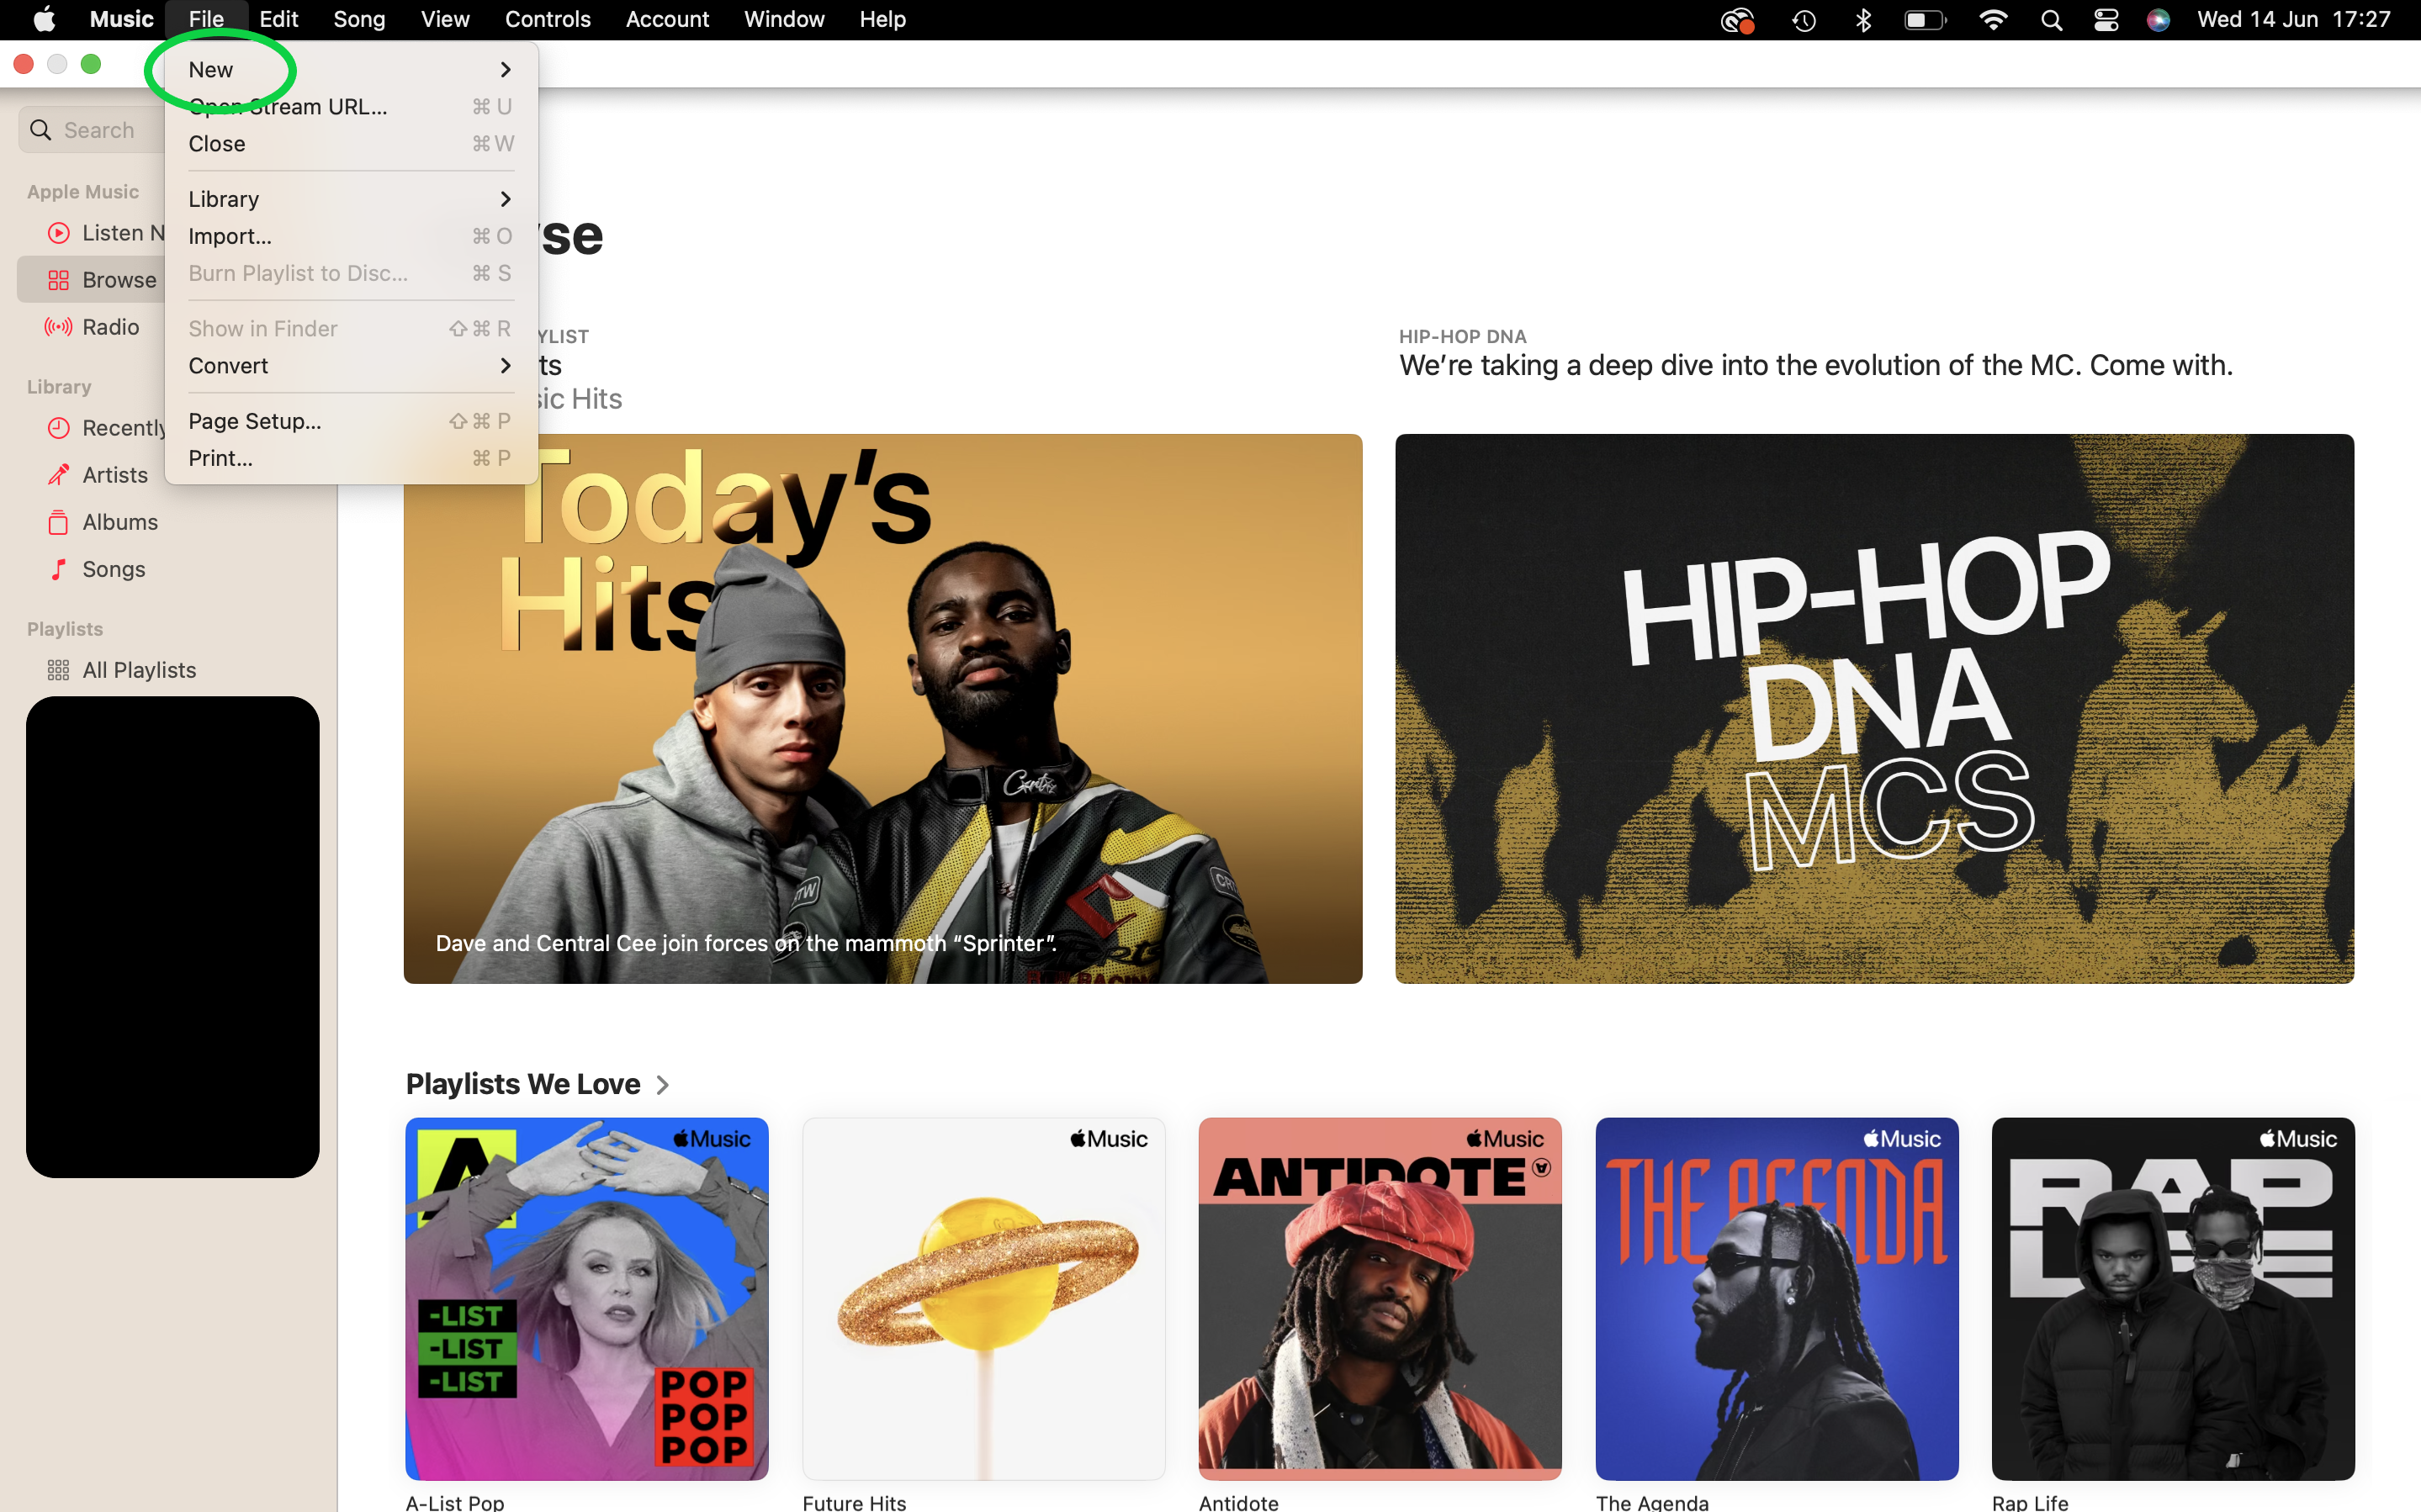Open the Hip-Hop DNA MCs banner
2421x1512 pixels.
pyautogui.click(x=1874, y=709)
